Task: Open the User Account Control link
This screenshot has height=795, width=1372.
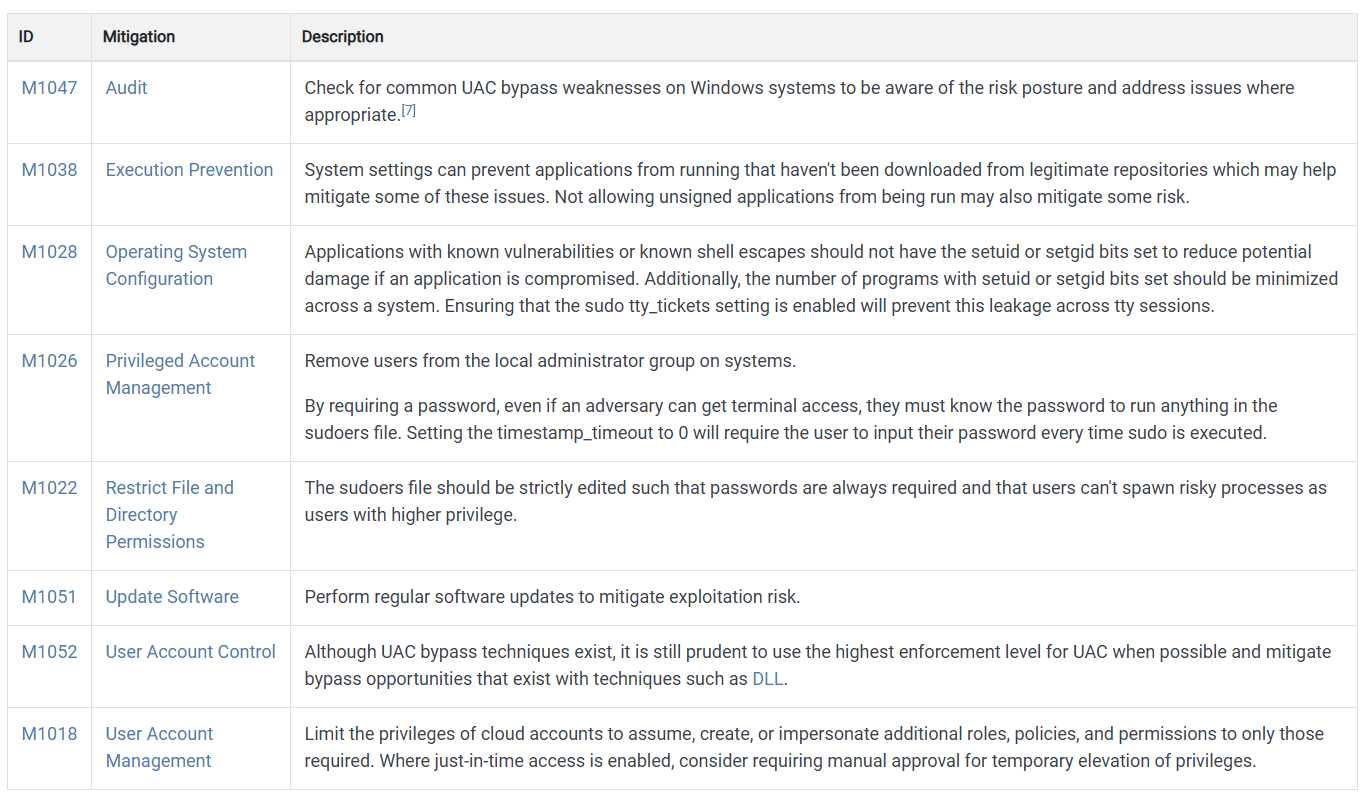Action: 190,652
